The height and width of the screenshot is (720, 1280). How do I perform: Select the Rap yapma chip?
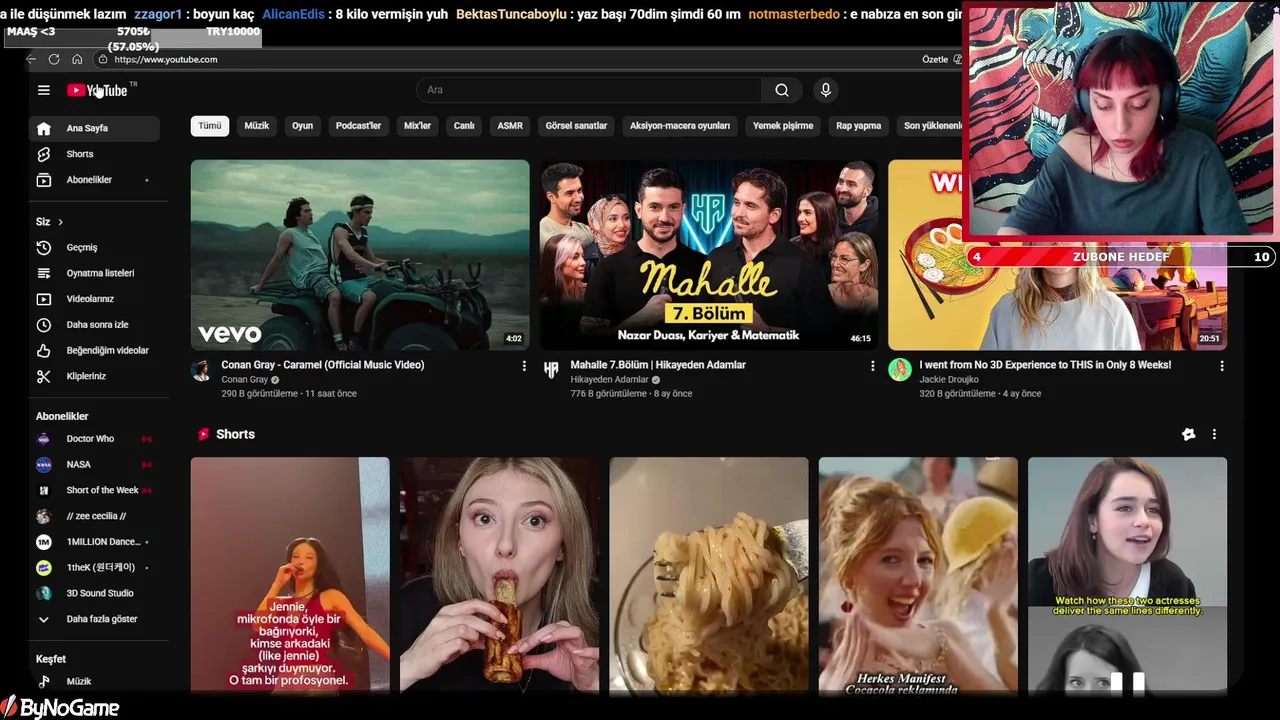[858, 126]
